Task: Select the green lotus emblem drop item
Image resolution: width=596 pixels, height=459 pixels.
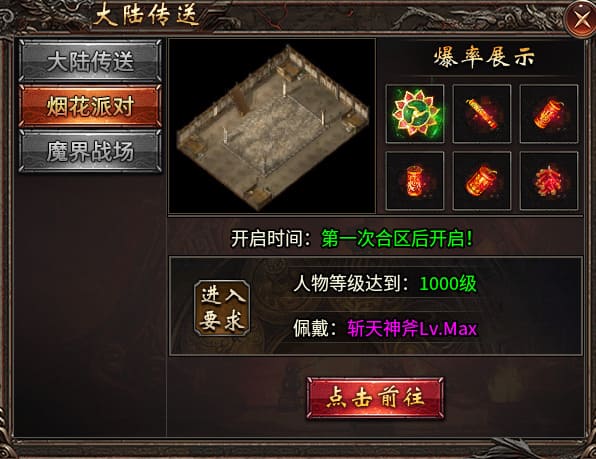Action: [415, 114]
